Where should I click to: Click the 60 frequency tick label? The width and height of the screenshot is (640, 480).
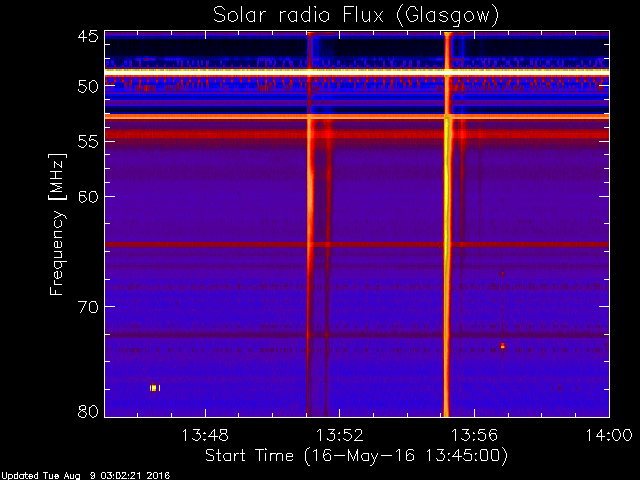(88, 196)
